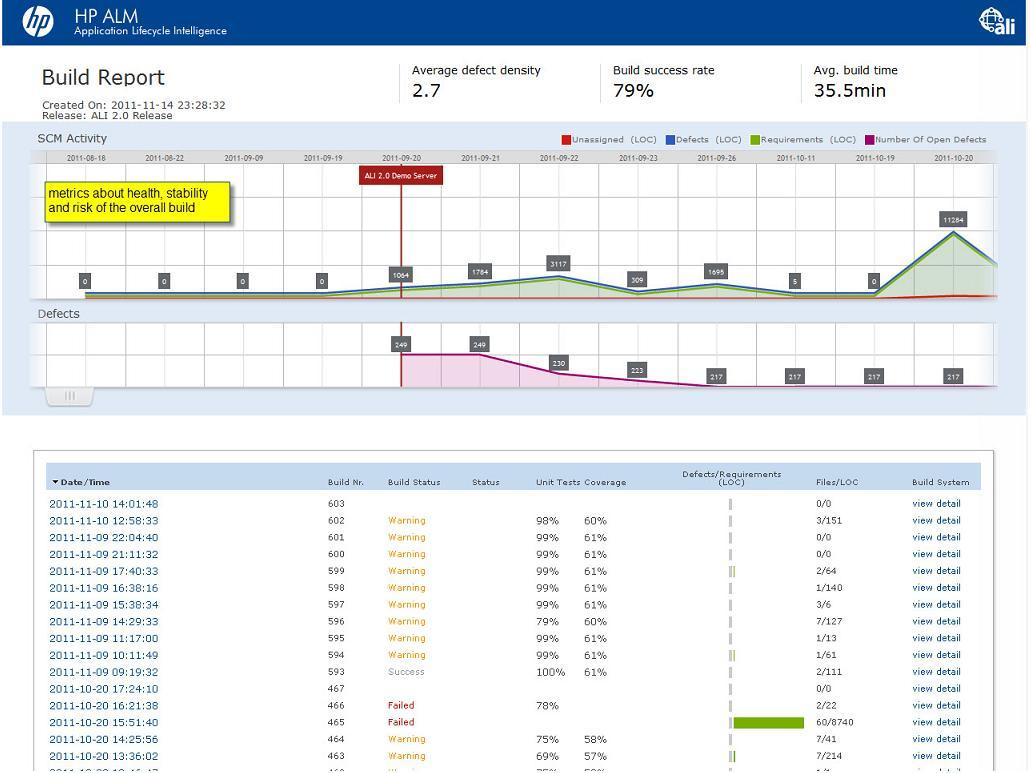The height and width of the screenshot is (773, 1031).
Task: Toggle Number Of Open Defects legend swatch
Action: click(869, 140)
